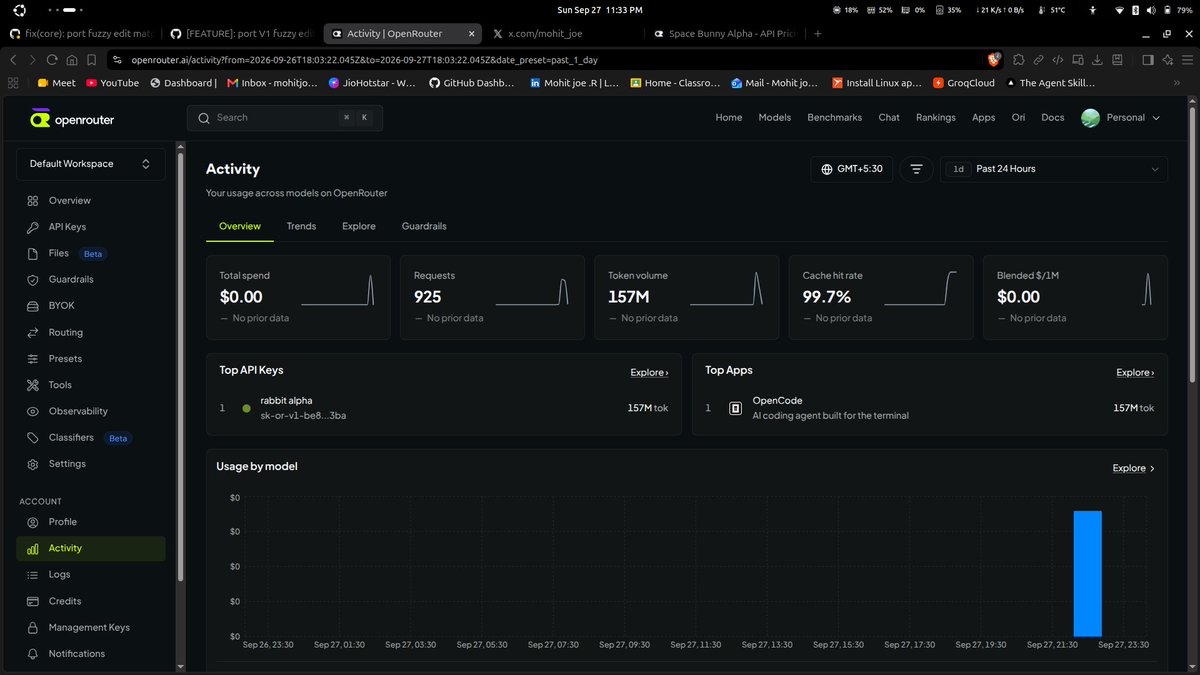Viewport: 1200px width, 675px height.
Task: Open Benchmarks in top navigation
Action: (834, 117)
